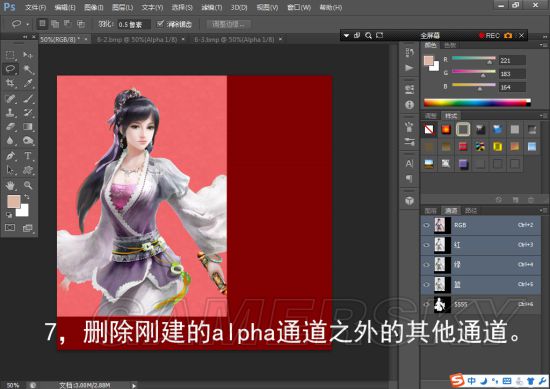Start recording with REC button
550x389 pixels.
coord(489,35)
